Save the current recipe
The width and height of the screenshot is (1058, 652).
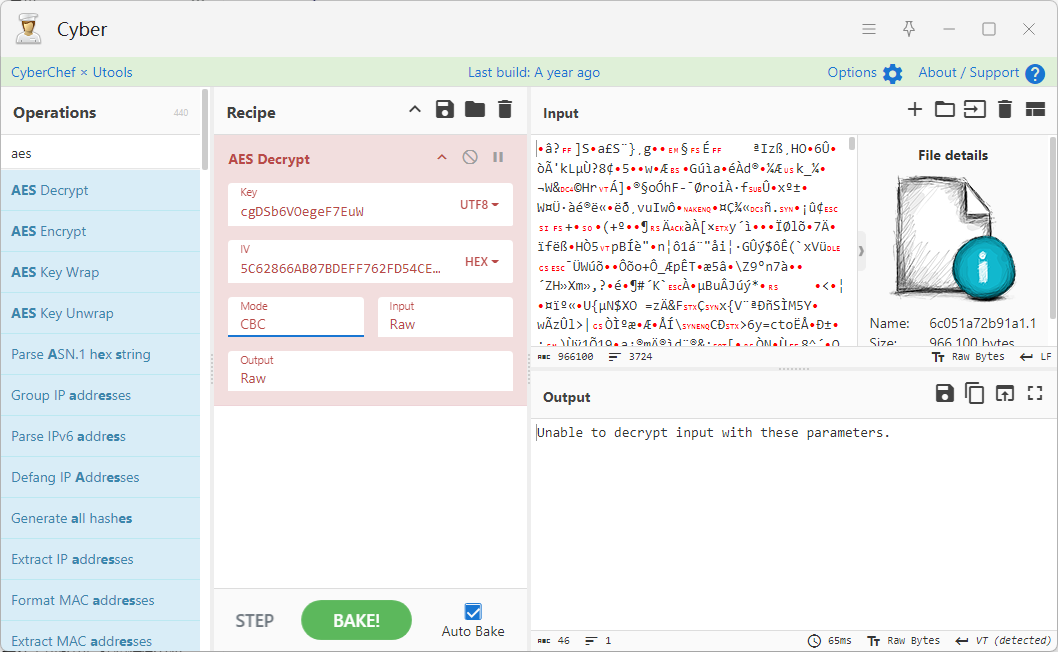pyautogui.click(x=445, y=109)
